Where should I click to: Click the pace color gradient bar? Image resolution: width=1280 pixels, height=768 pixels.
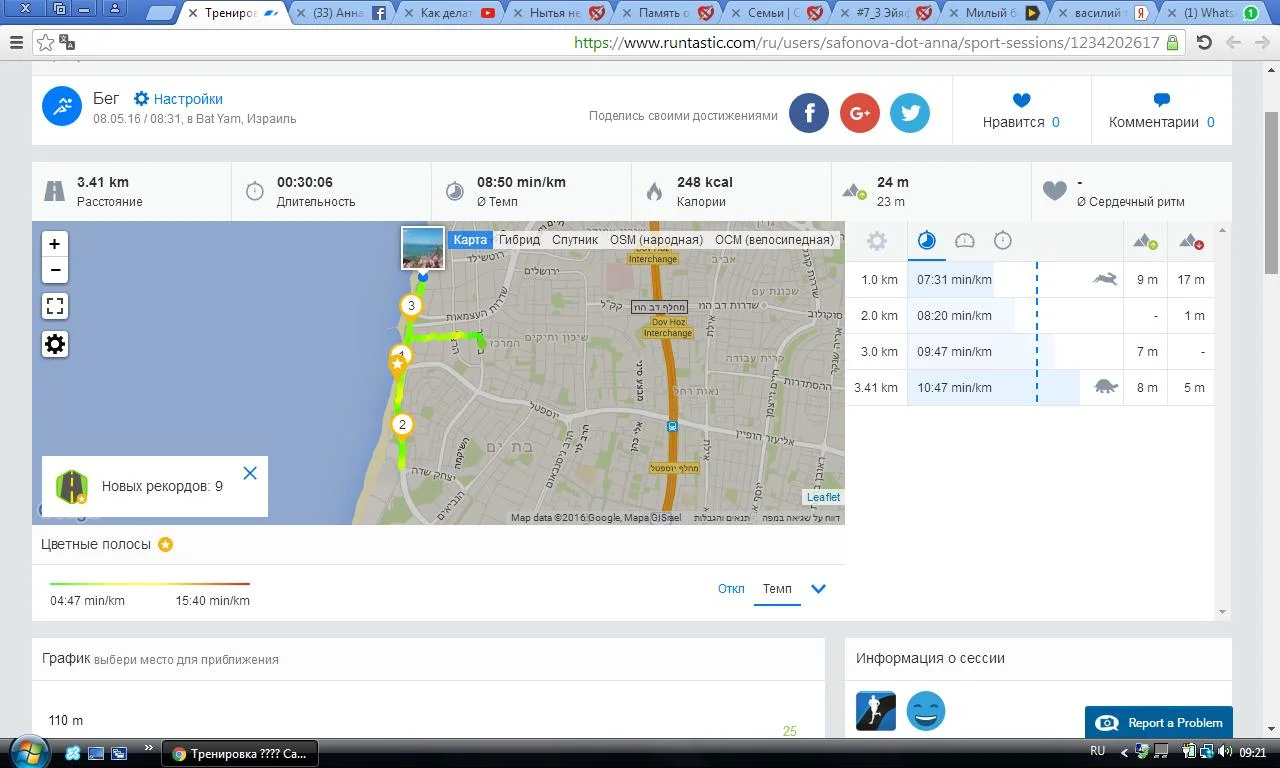click(150, 583)
